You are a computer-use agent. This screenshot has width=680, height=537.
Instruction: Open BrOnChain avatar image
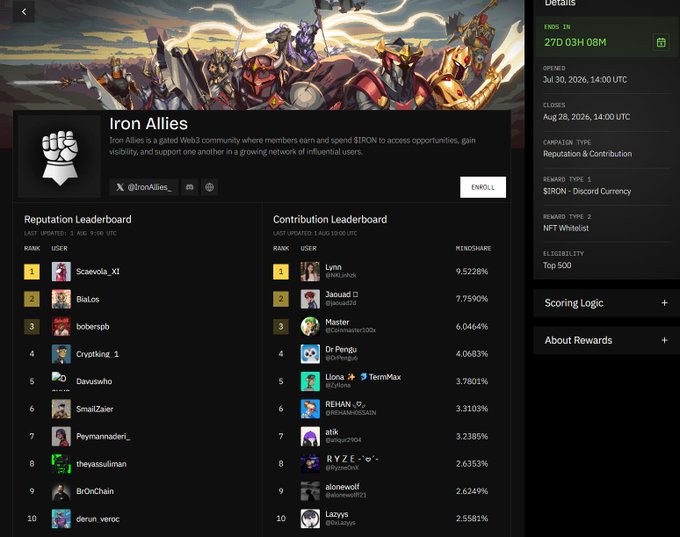tap(61, 491)
